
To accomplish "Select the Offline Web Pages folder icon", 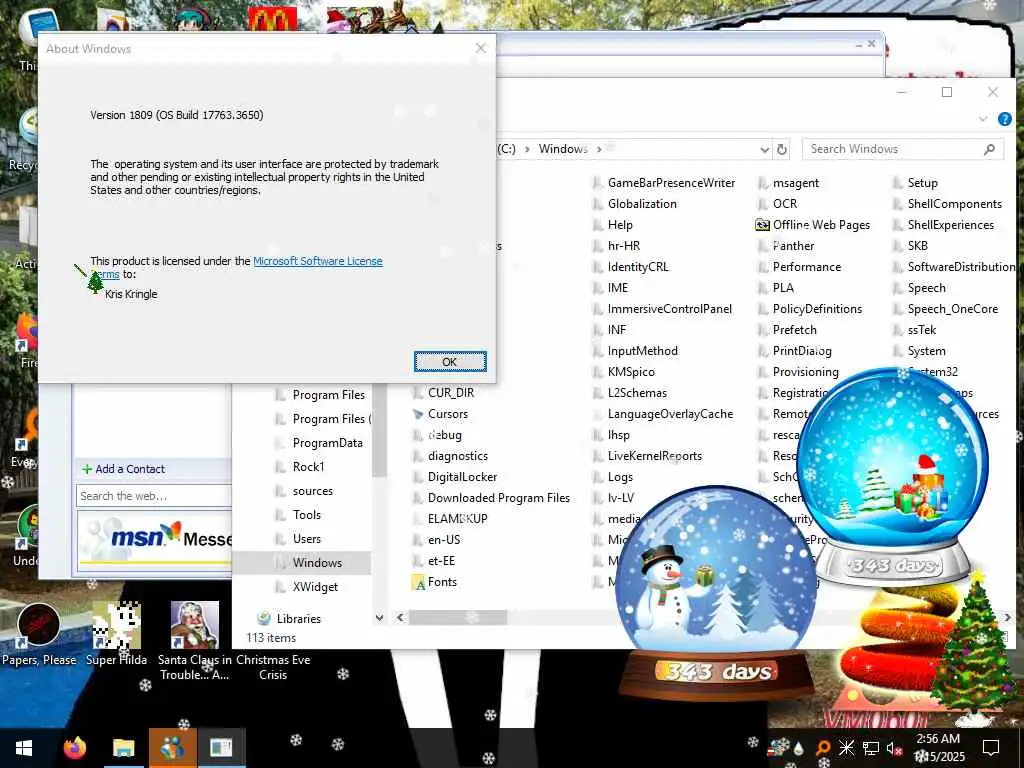I will [x=762, y=225].
